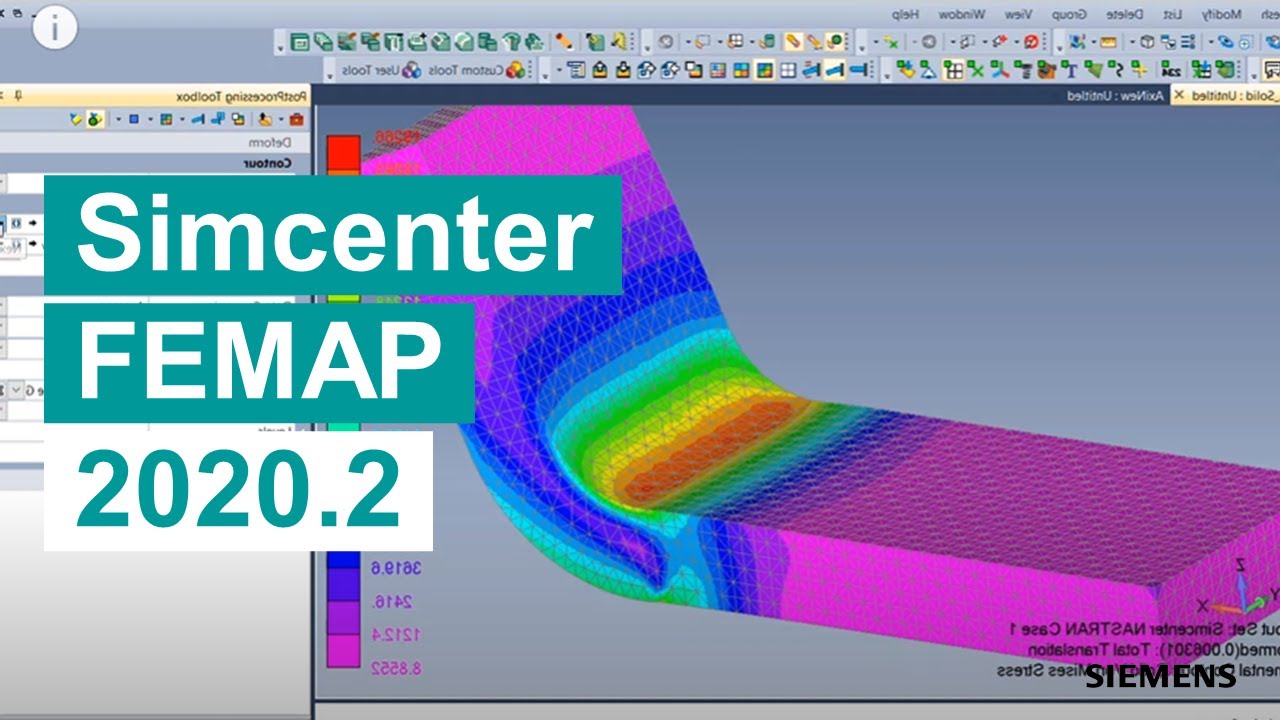Screen dimensions: 1280x720
Task: Click the orange pencil icon in top toolbar
Action: [x=564, y=42]
